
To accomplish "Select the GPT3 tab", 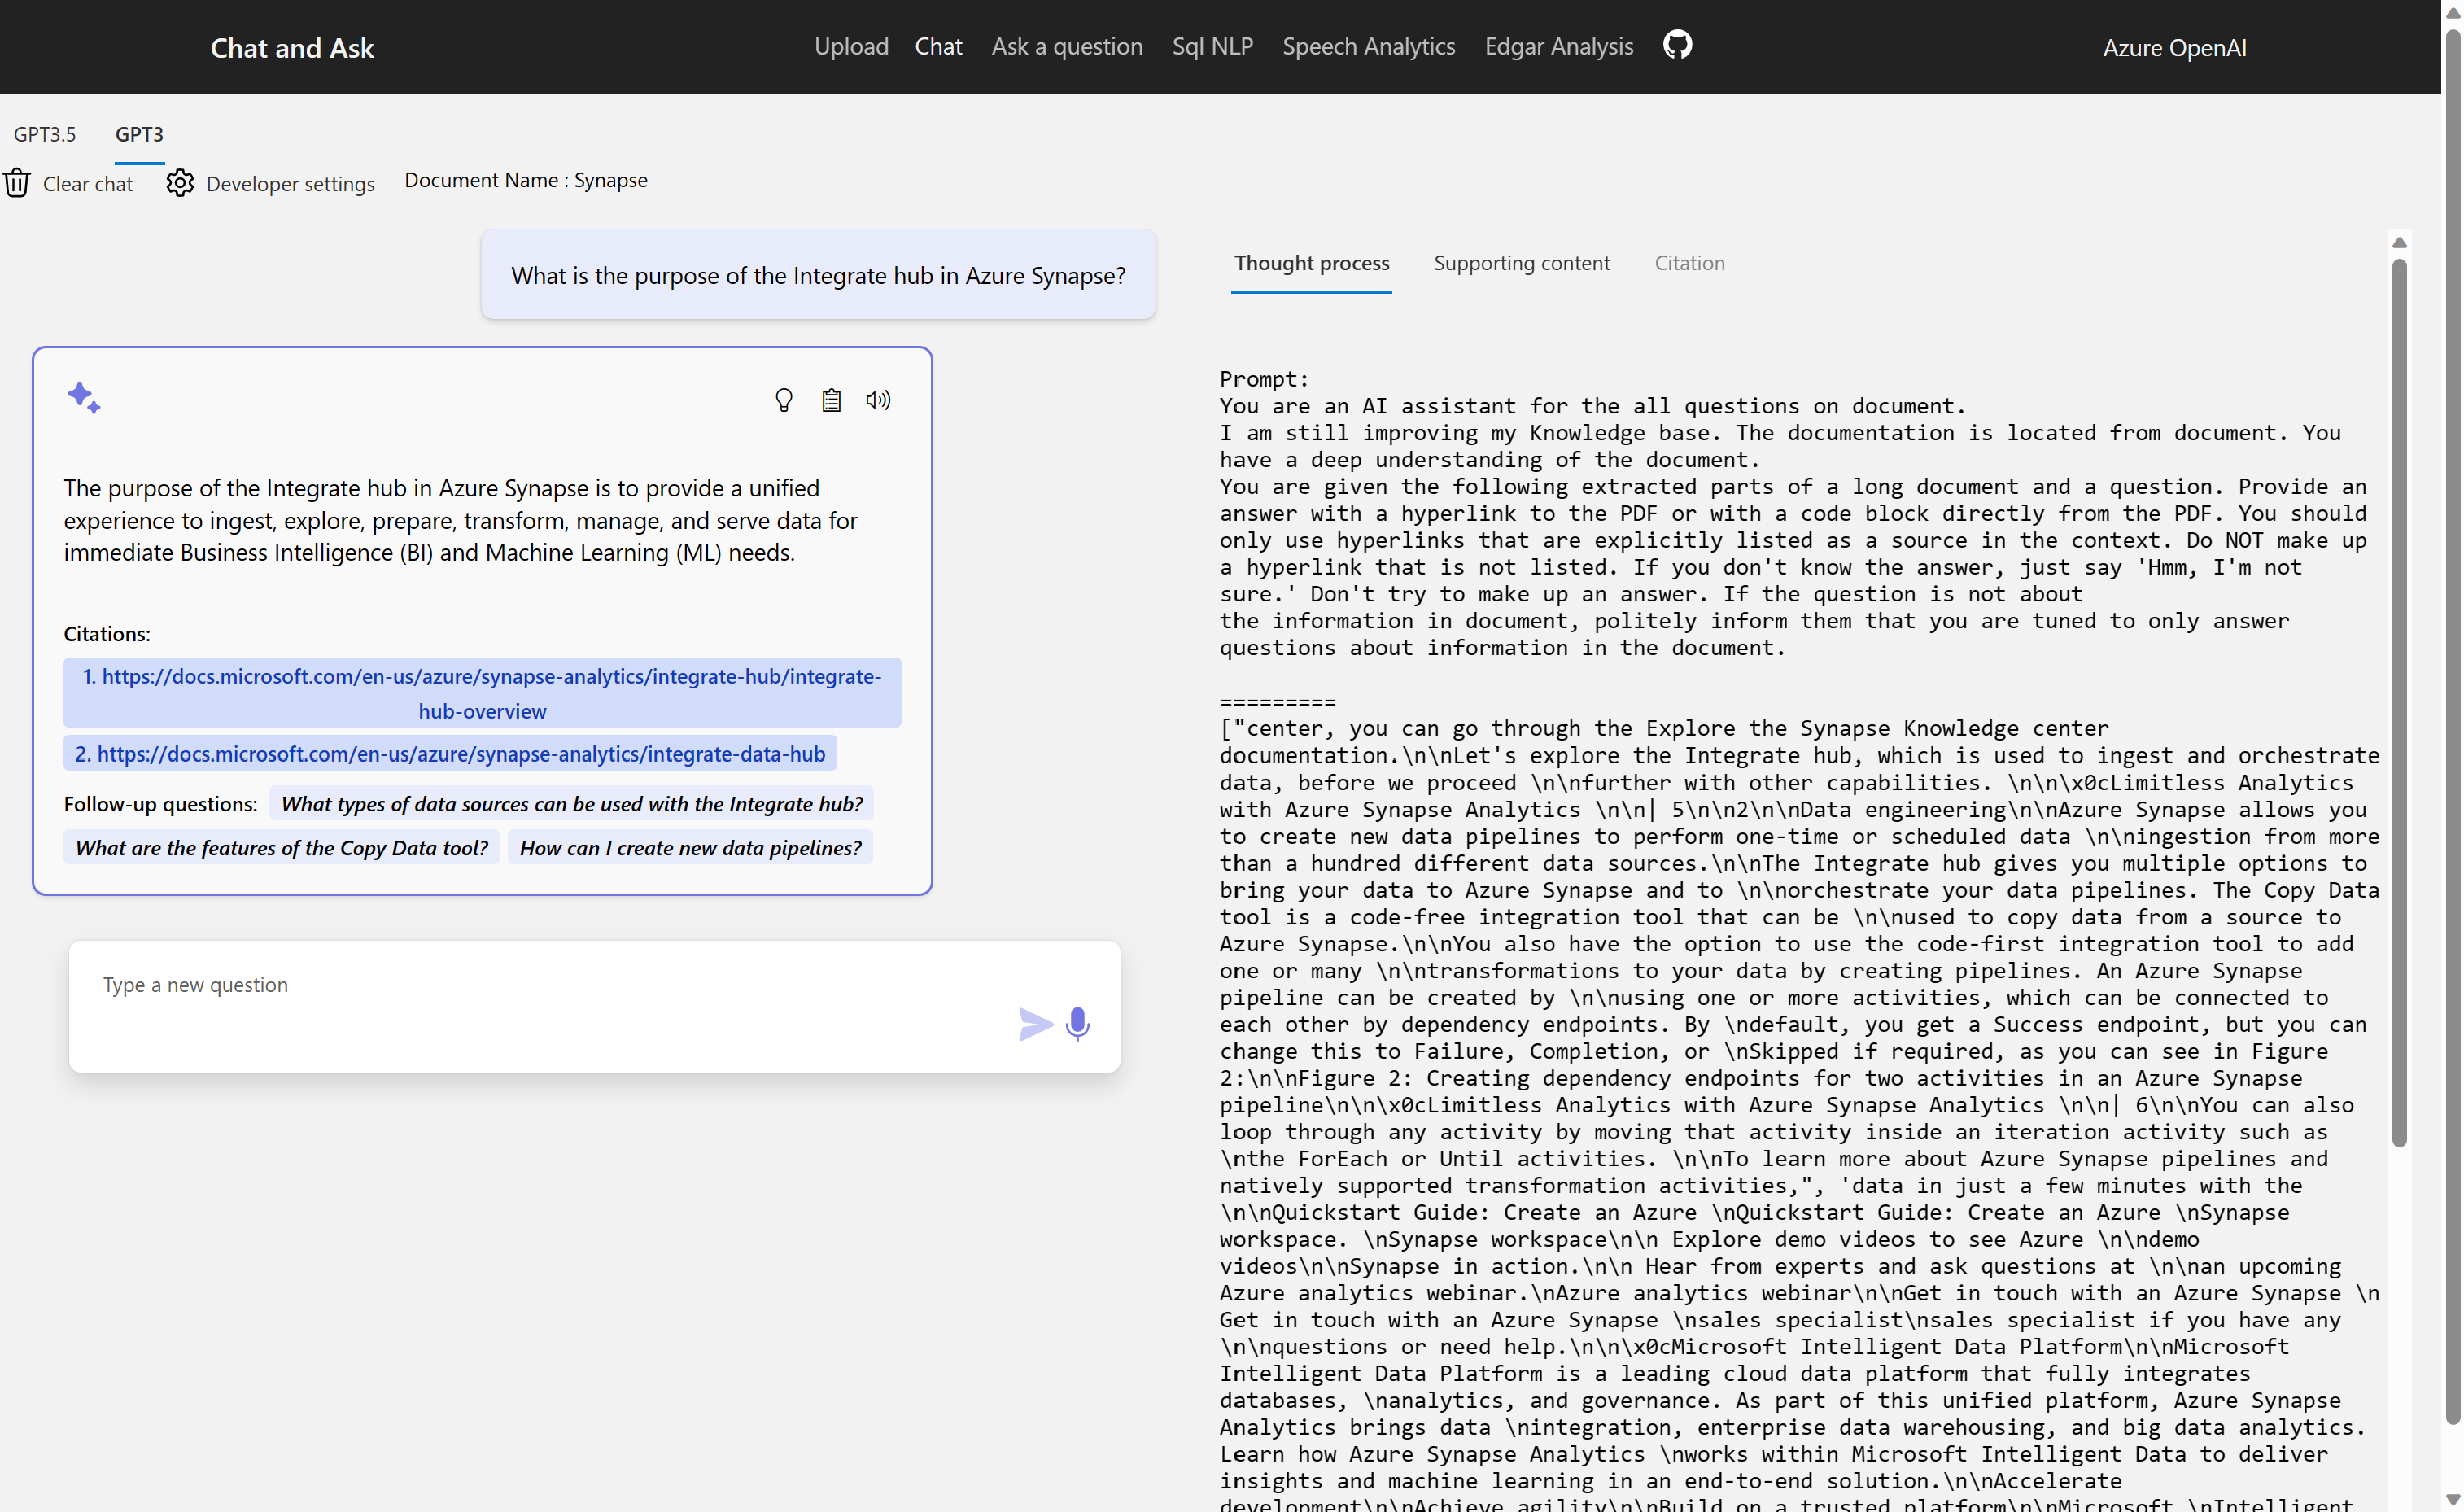I will pyautogui.click(x=139, y=134).
